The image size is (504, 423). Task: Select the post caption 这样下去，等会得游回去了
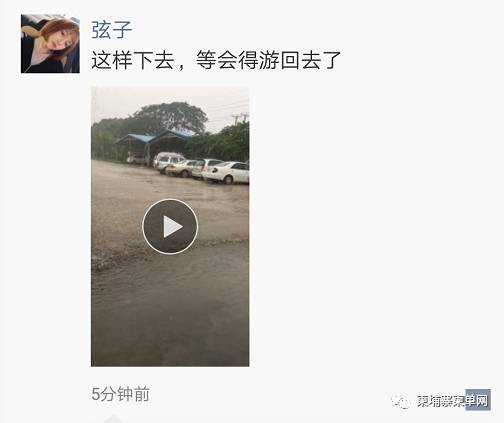(216, 60)
